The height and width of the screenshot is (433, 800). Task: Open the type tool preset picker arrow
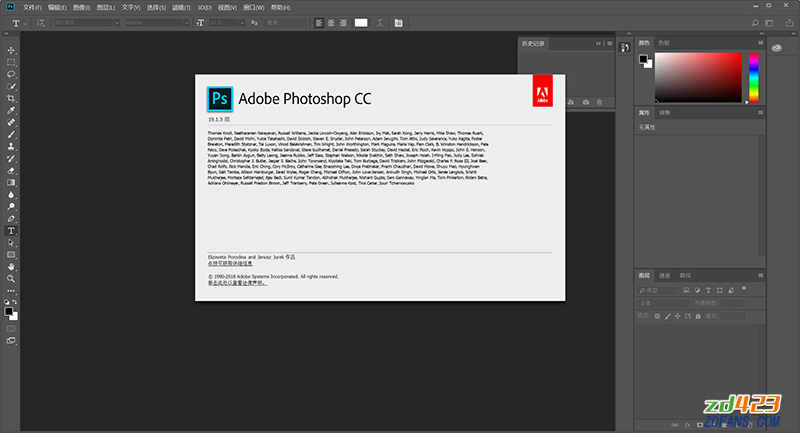25,23
